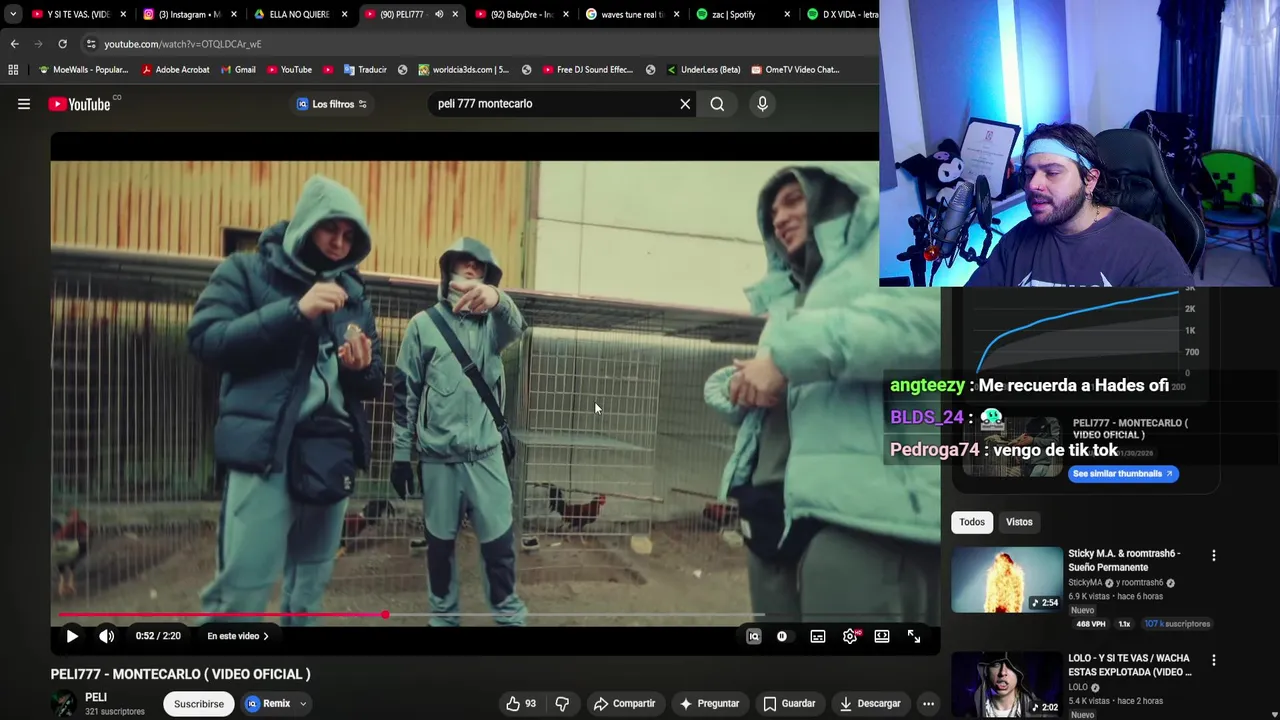Open the Traducir bookmark

point(365,70)
